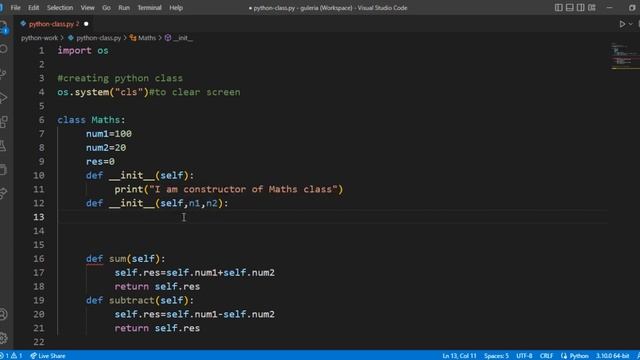
Task: Open the Accounts menu icon
Action: [x=4, y=314]
